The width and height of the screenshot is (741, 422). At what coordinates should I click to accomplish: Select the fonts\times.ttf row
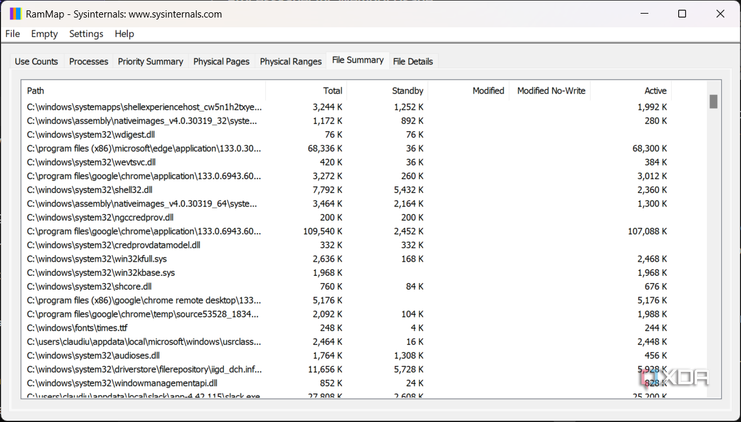pyautogui.click(x=364, y=328)
